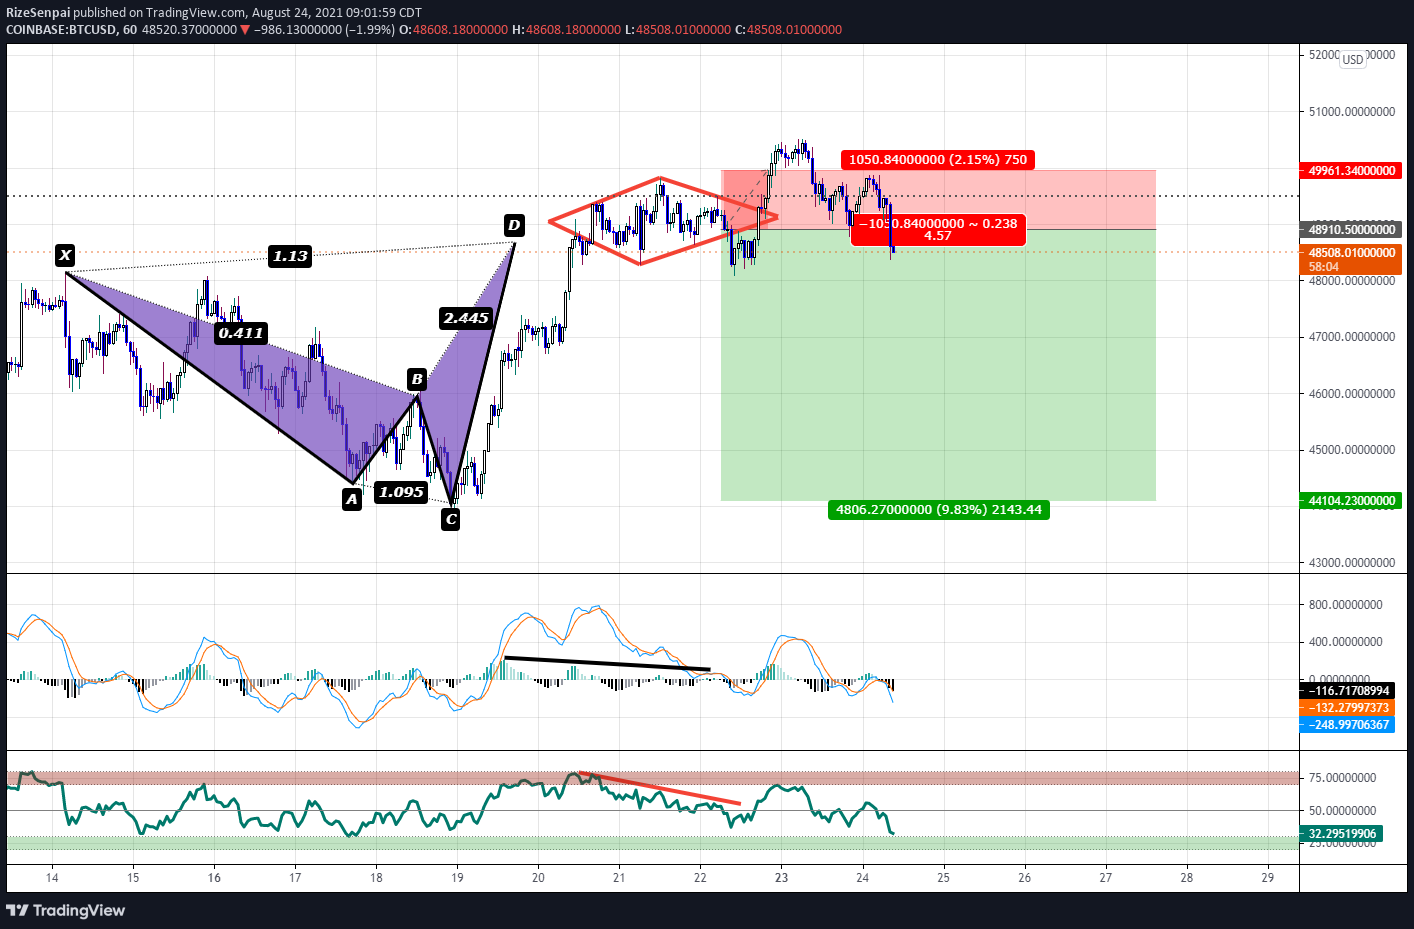Click the 44104.23 target price tag
Screen dimensions: 1414x929
[1350, 500]
